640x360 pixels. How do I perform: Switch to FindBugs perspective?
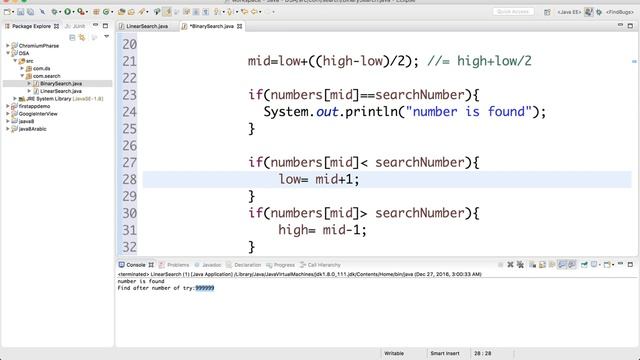point(620,12)
